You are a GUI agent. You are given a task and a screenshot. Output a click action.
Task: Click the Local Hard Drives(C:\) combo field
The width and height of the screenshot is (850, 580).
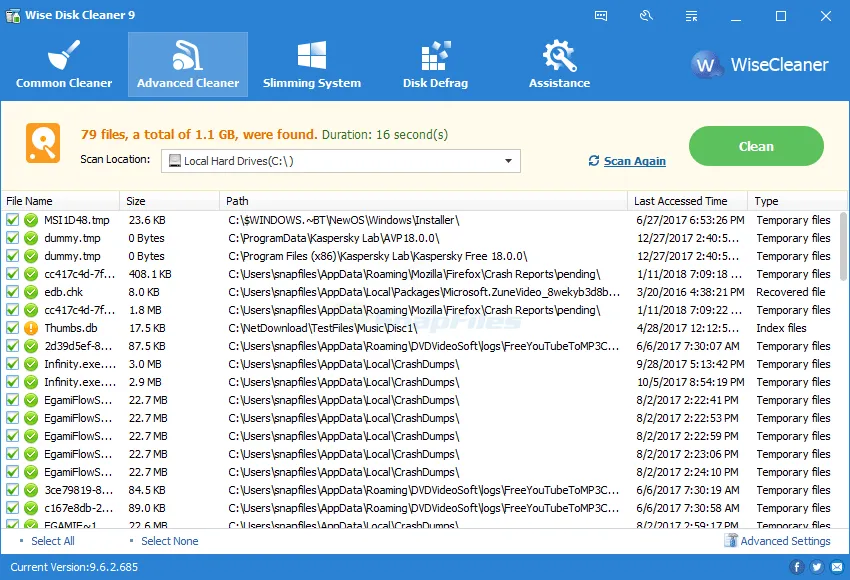[x=340, y=161]
